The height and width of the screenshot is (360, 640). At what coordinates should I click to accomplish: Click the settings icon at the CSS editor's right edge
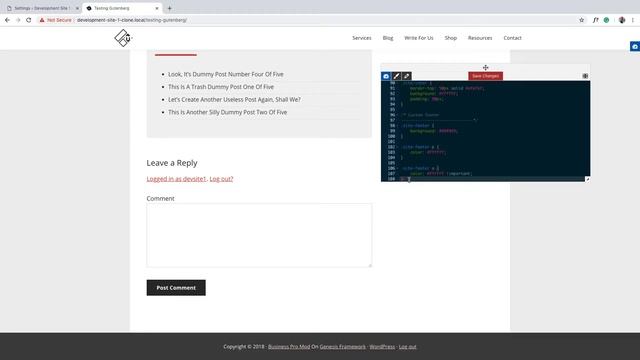pyautogui.click(x=585, y=76)
